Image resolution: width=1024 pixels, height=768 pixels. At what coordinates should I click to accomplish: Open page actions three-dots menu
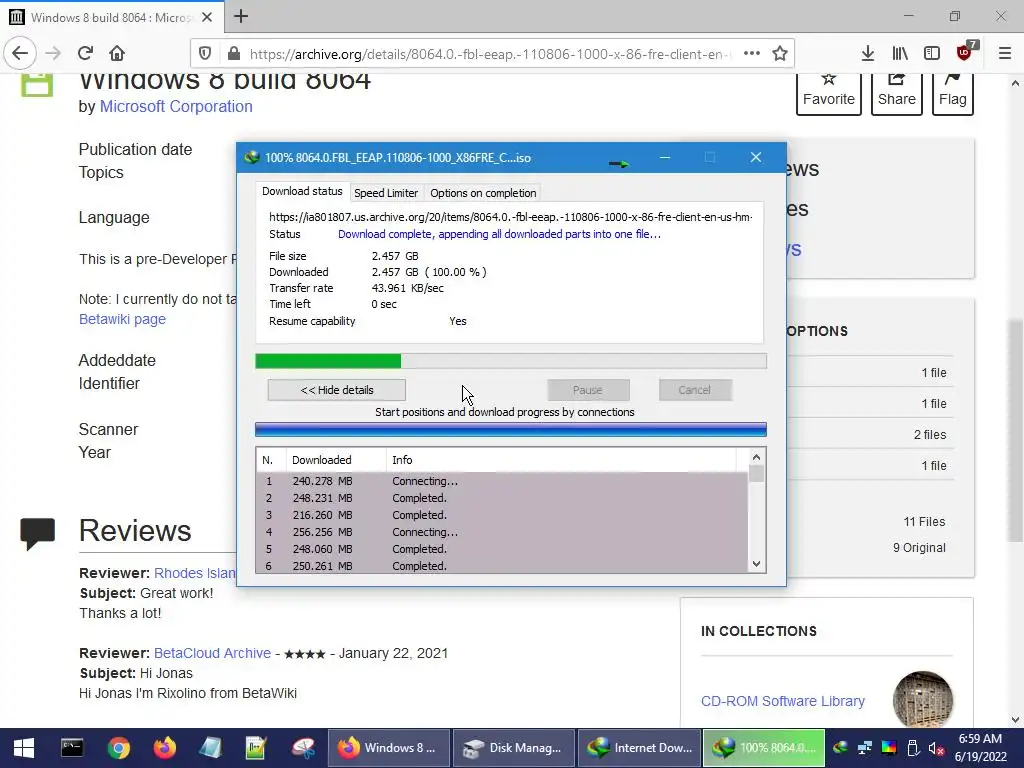pyautogui.click(x=752, y=54)
